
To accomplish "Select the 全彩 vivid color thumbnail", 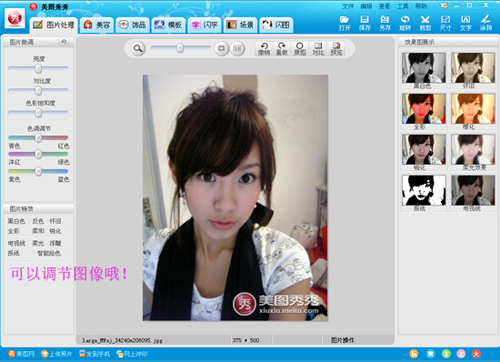I will (x=424, y=109).
